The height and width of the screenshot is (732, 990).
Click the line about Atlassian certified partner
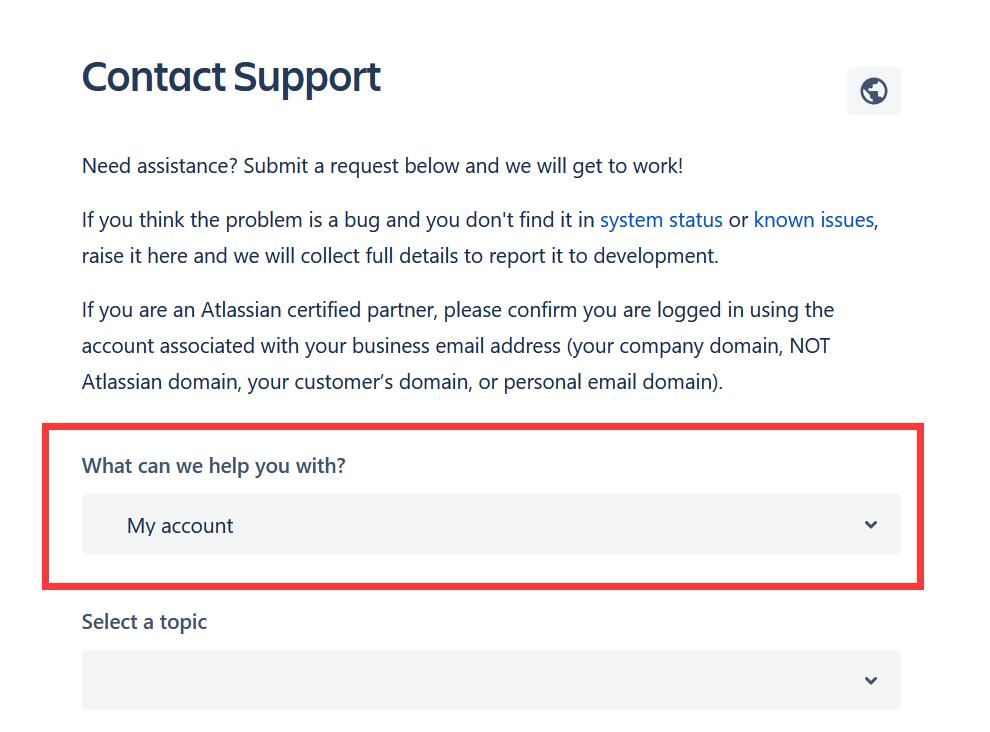point(458,310)
